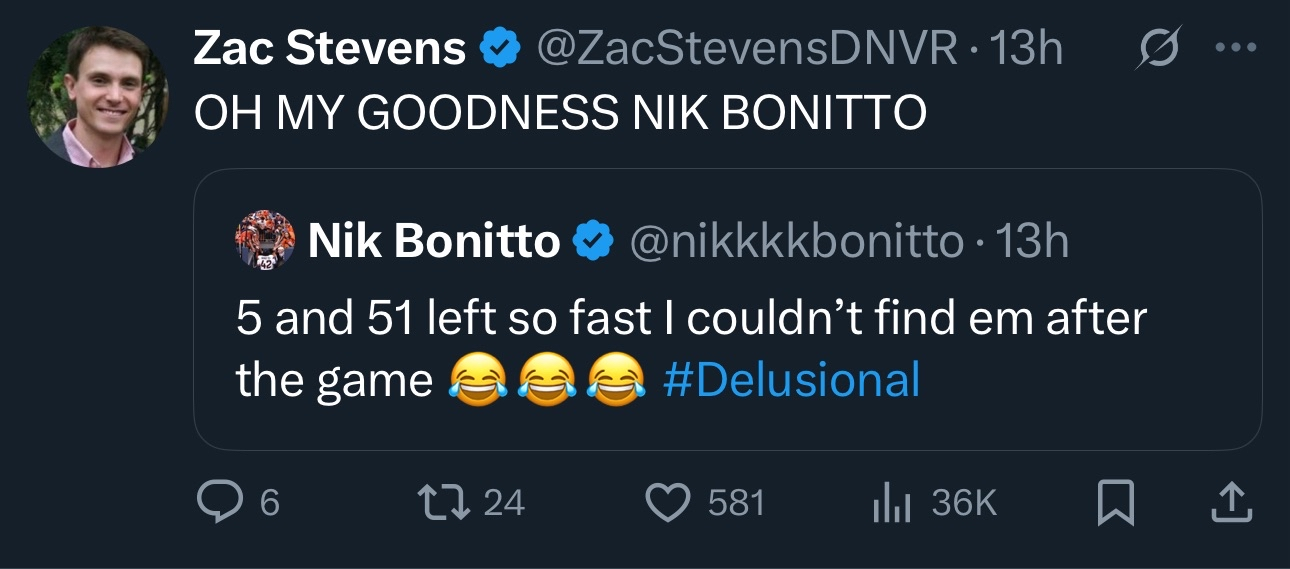Open the quoted tweet text body
Viewport: 1290px width, 569px height.
click(690, 320)
